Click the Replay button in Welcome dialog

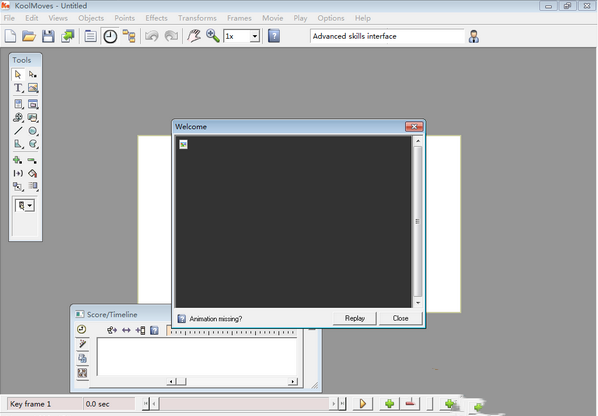tap(355, 318)
